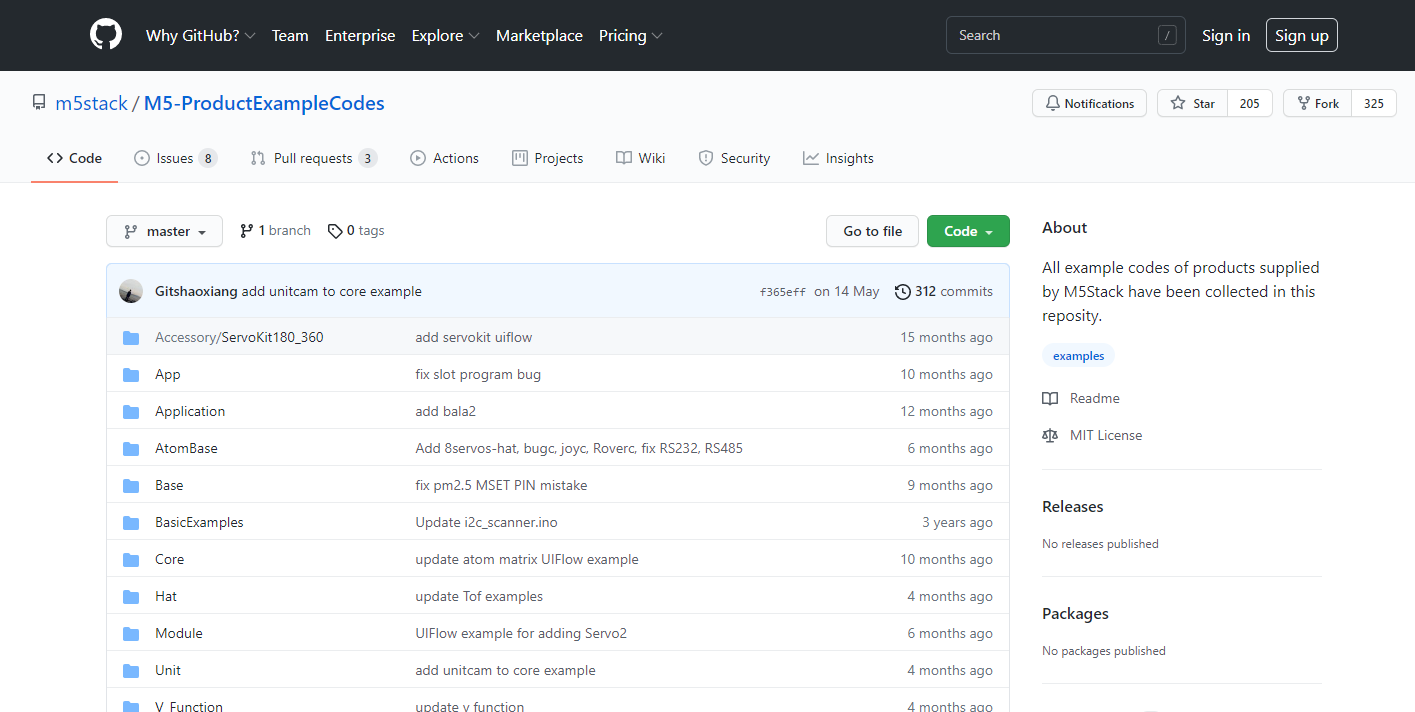Image resolution: width=1415 pixels, height=712 pixels.
Task: Switch to the Projects tab
Action: click(x=547, y=158)
